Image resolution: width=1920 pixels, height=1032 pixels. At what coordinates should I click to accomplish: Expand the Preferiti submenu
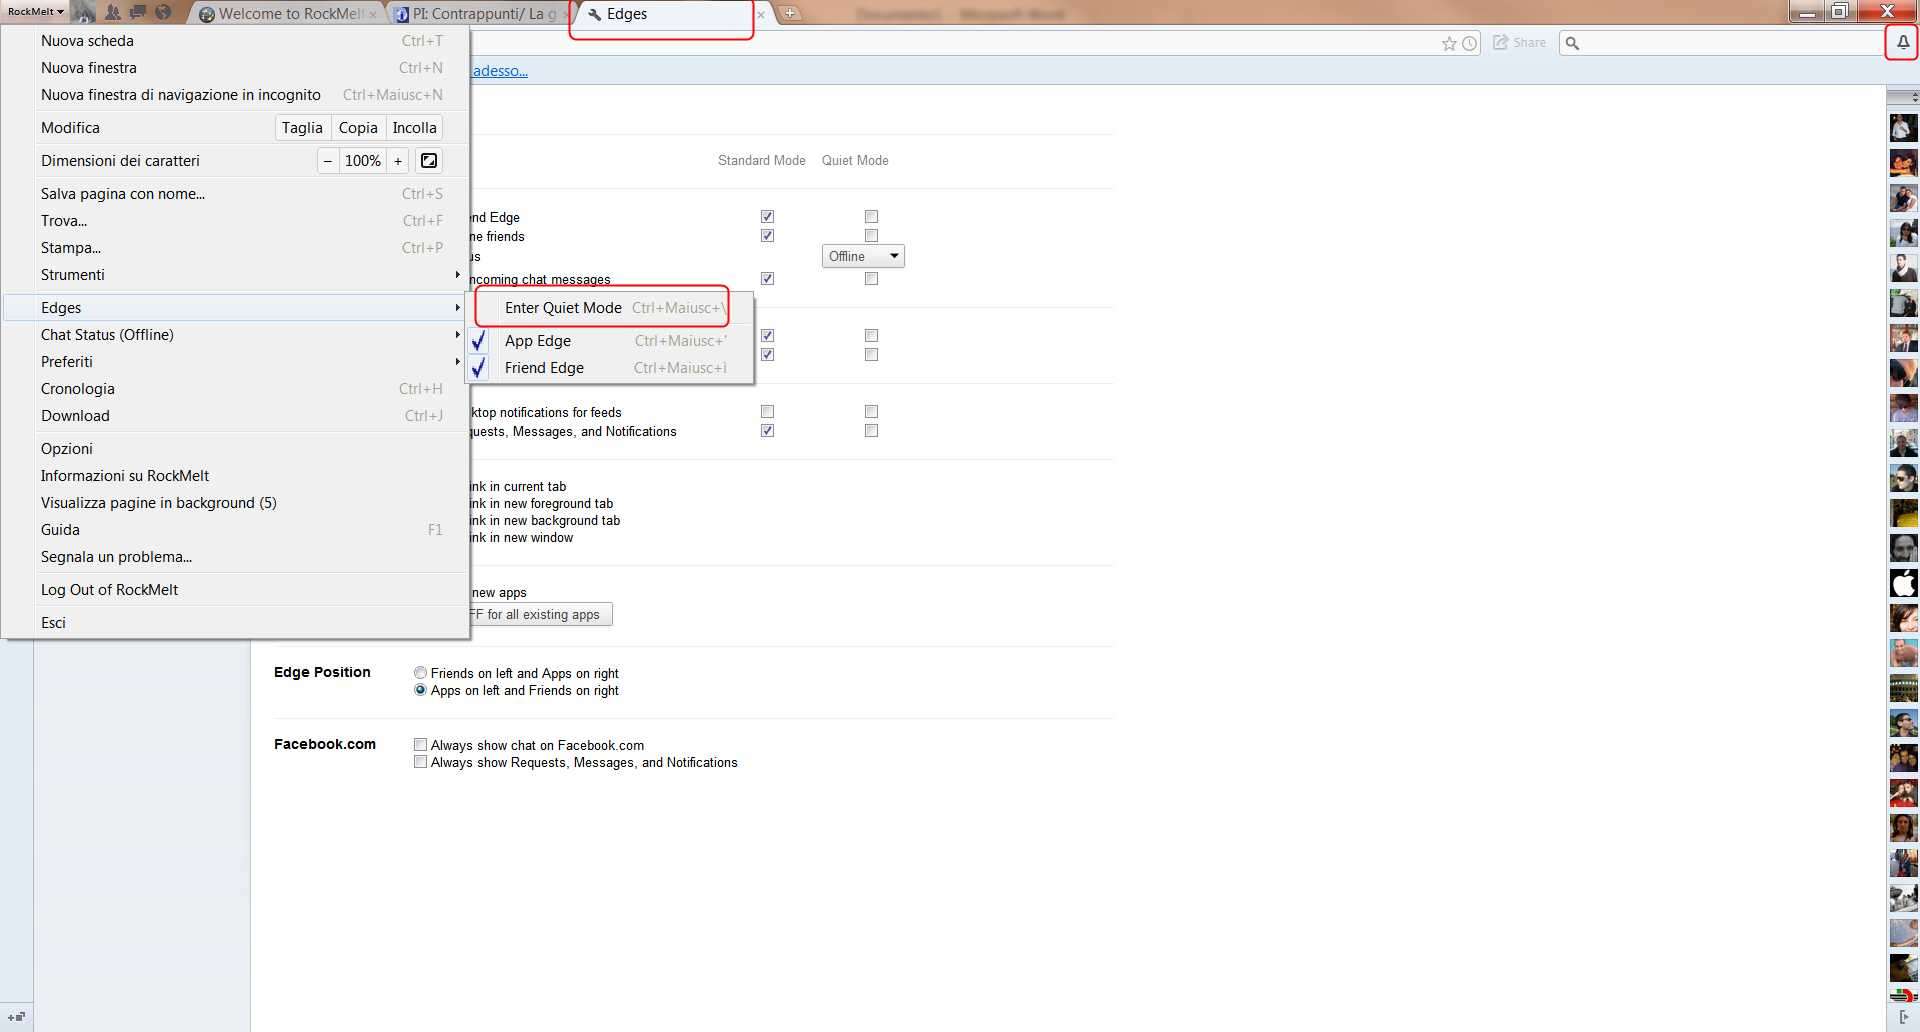click(x=236, y=362)
